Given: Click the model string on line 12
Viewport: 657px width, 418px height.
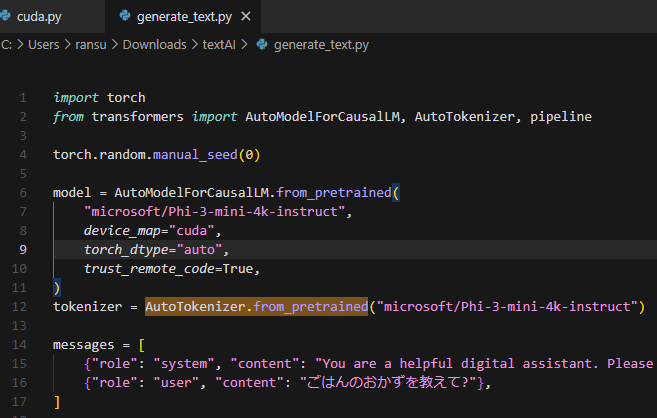Looking at the screenshot, I should coord(507,307).
